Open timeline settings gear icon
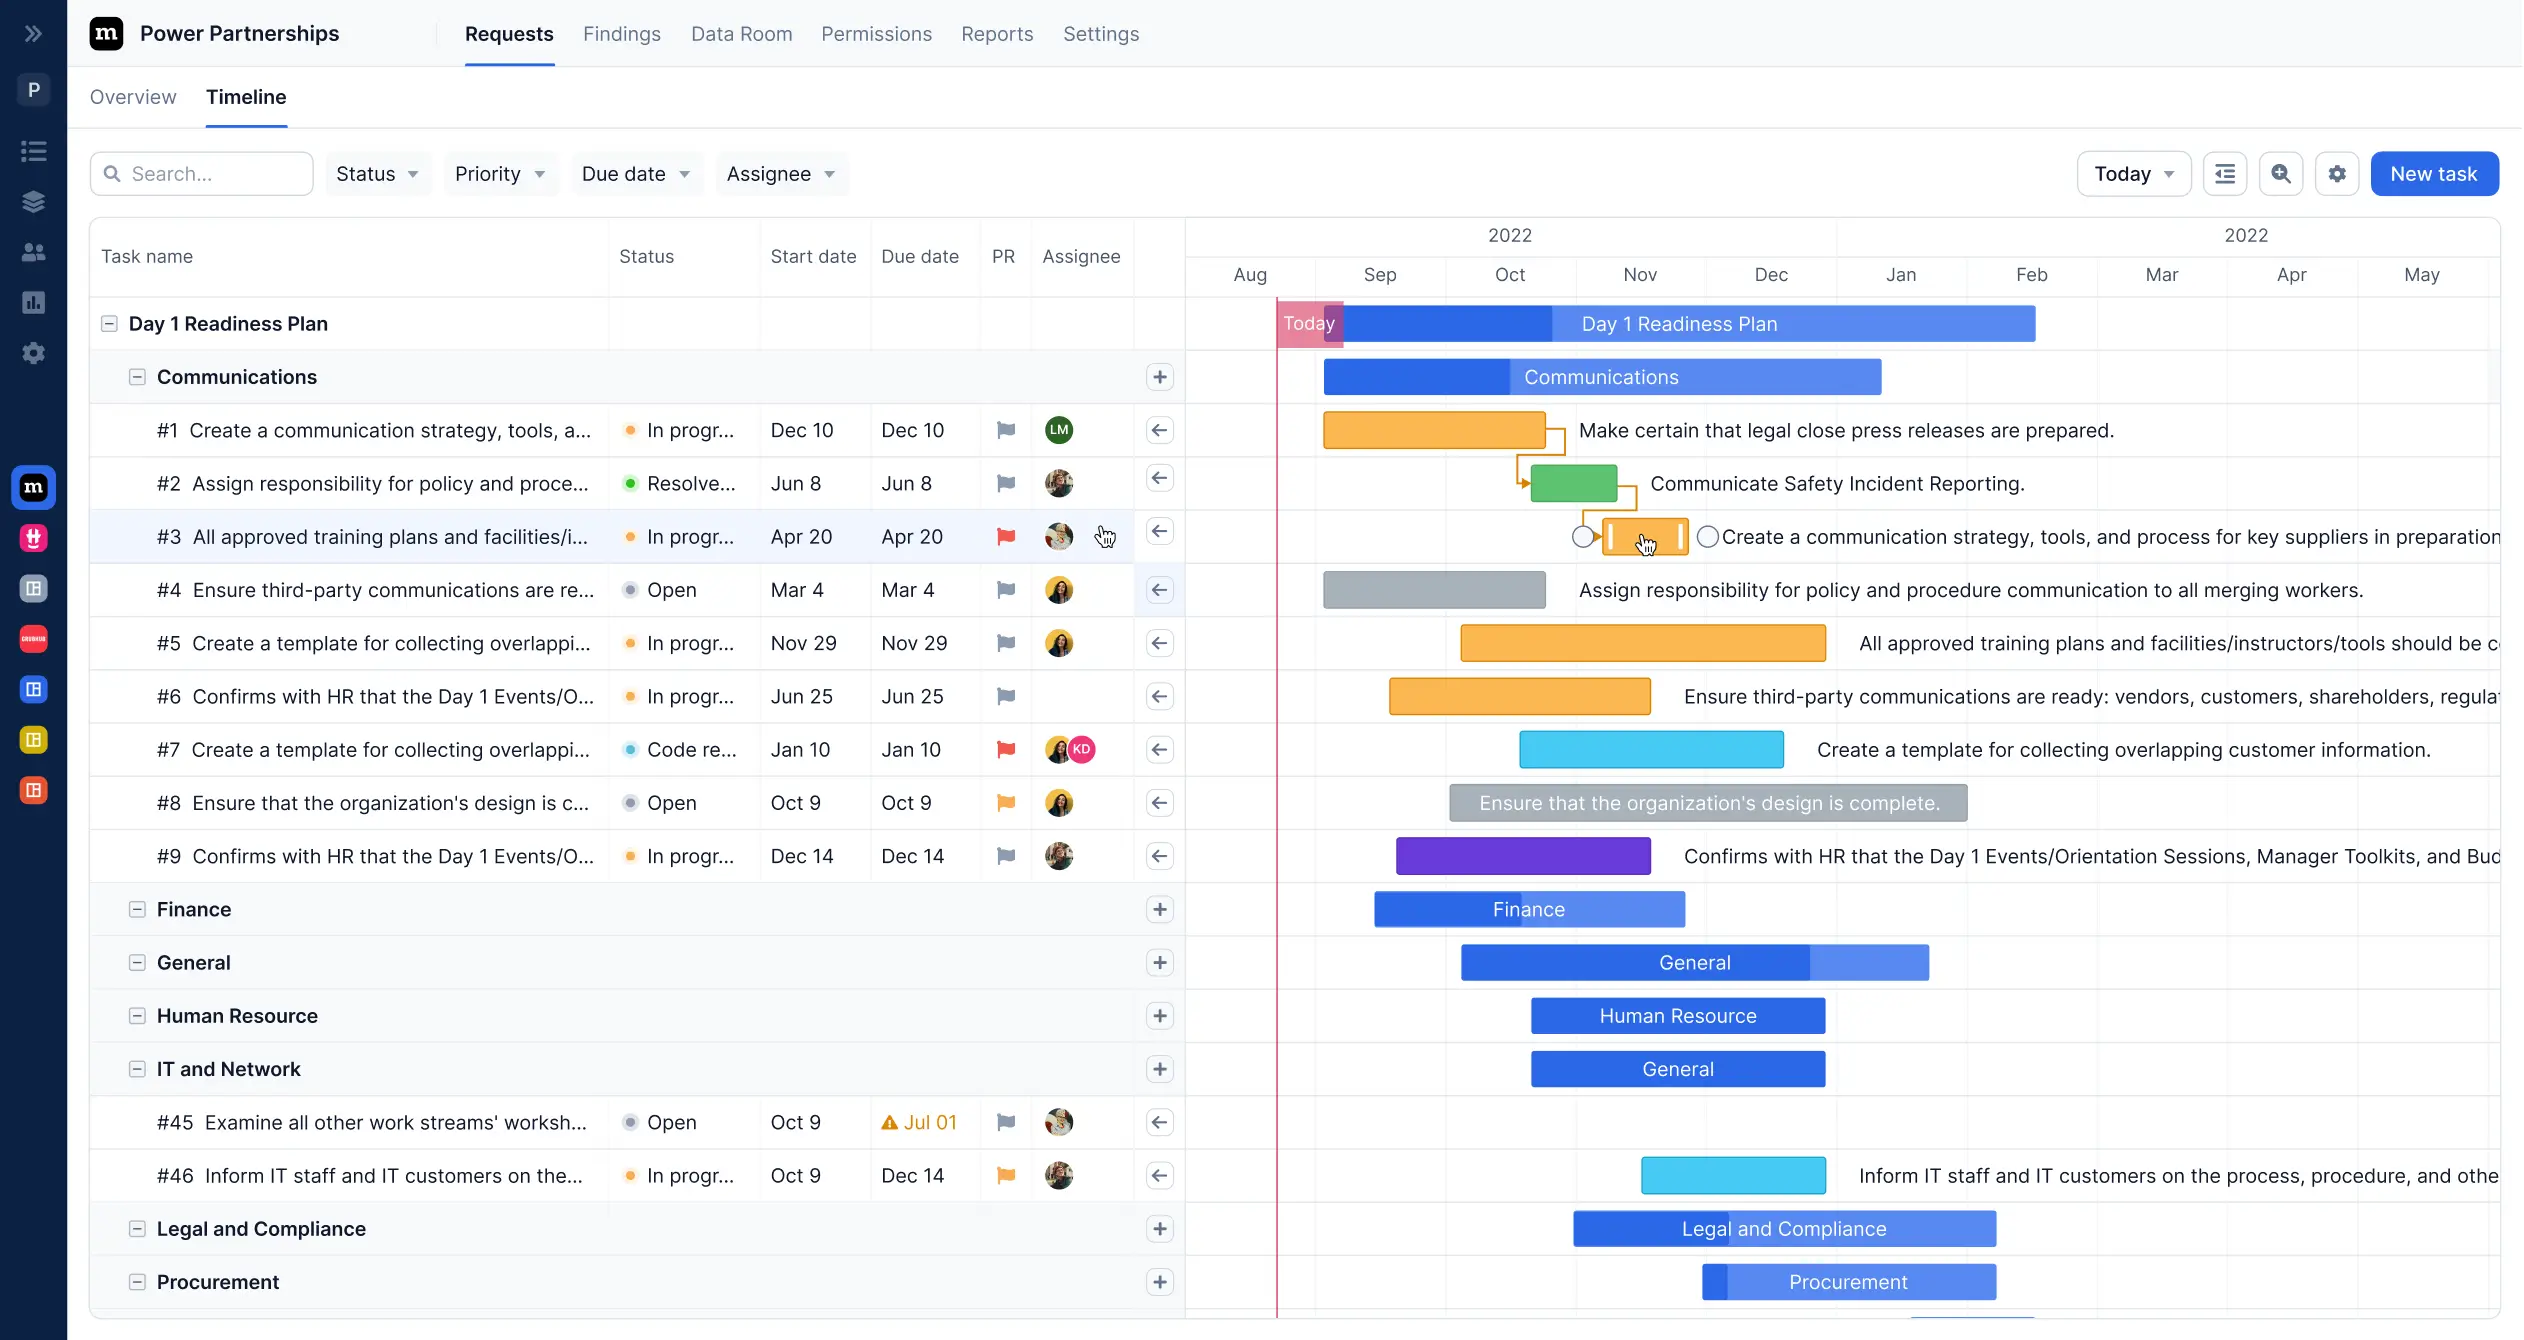Viewport: 2524px width, 1340px height. click(2337, 174)
